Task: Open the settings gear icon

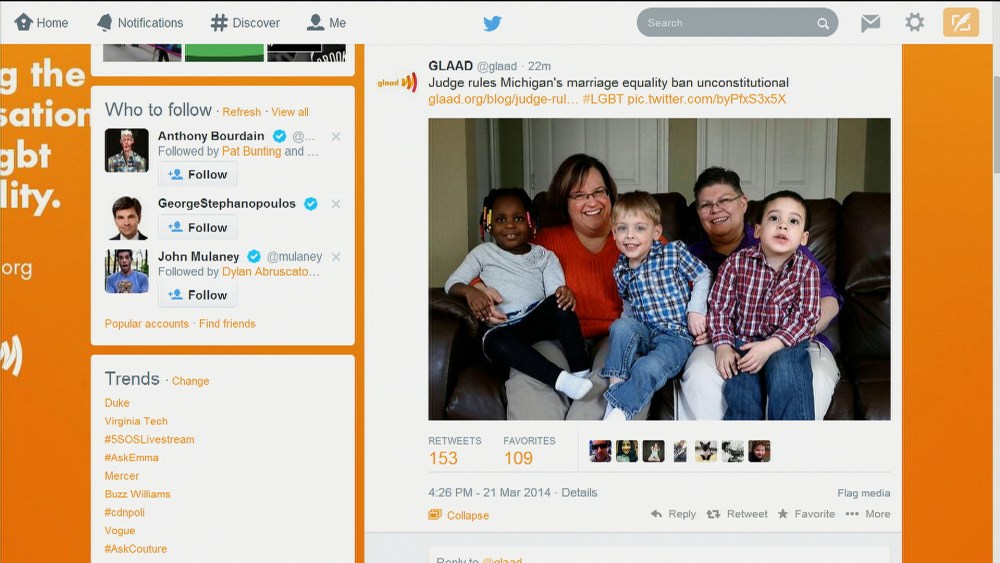Action: 915,23
